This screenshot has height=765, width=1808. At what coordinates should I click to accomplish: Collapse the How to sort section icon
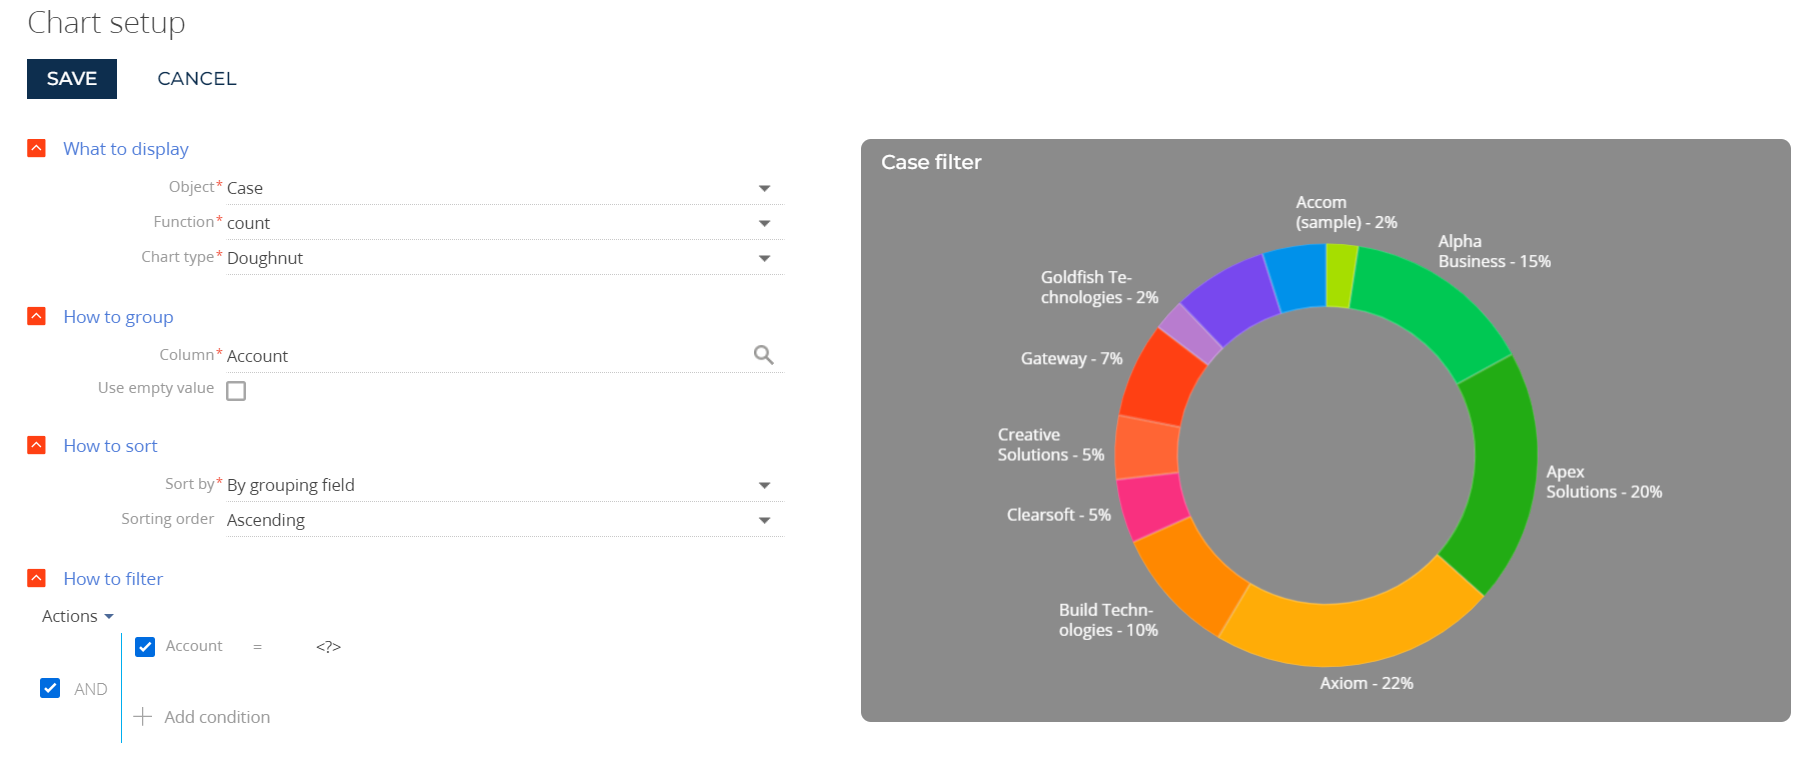click(x=36, y=445)
